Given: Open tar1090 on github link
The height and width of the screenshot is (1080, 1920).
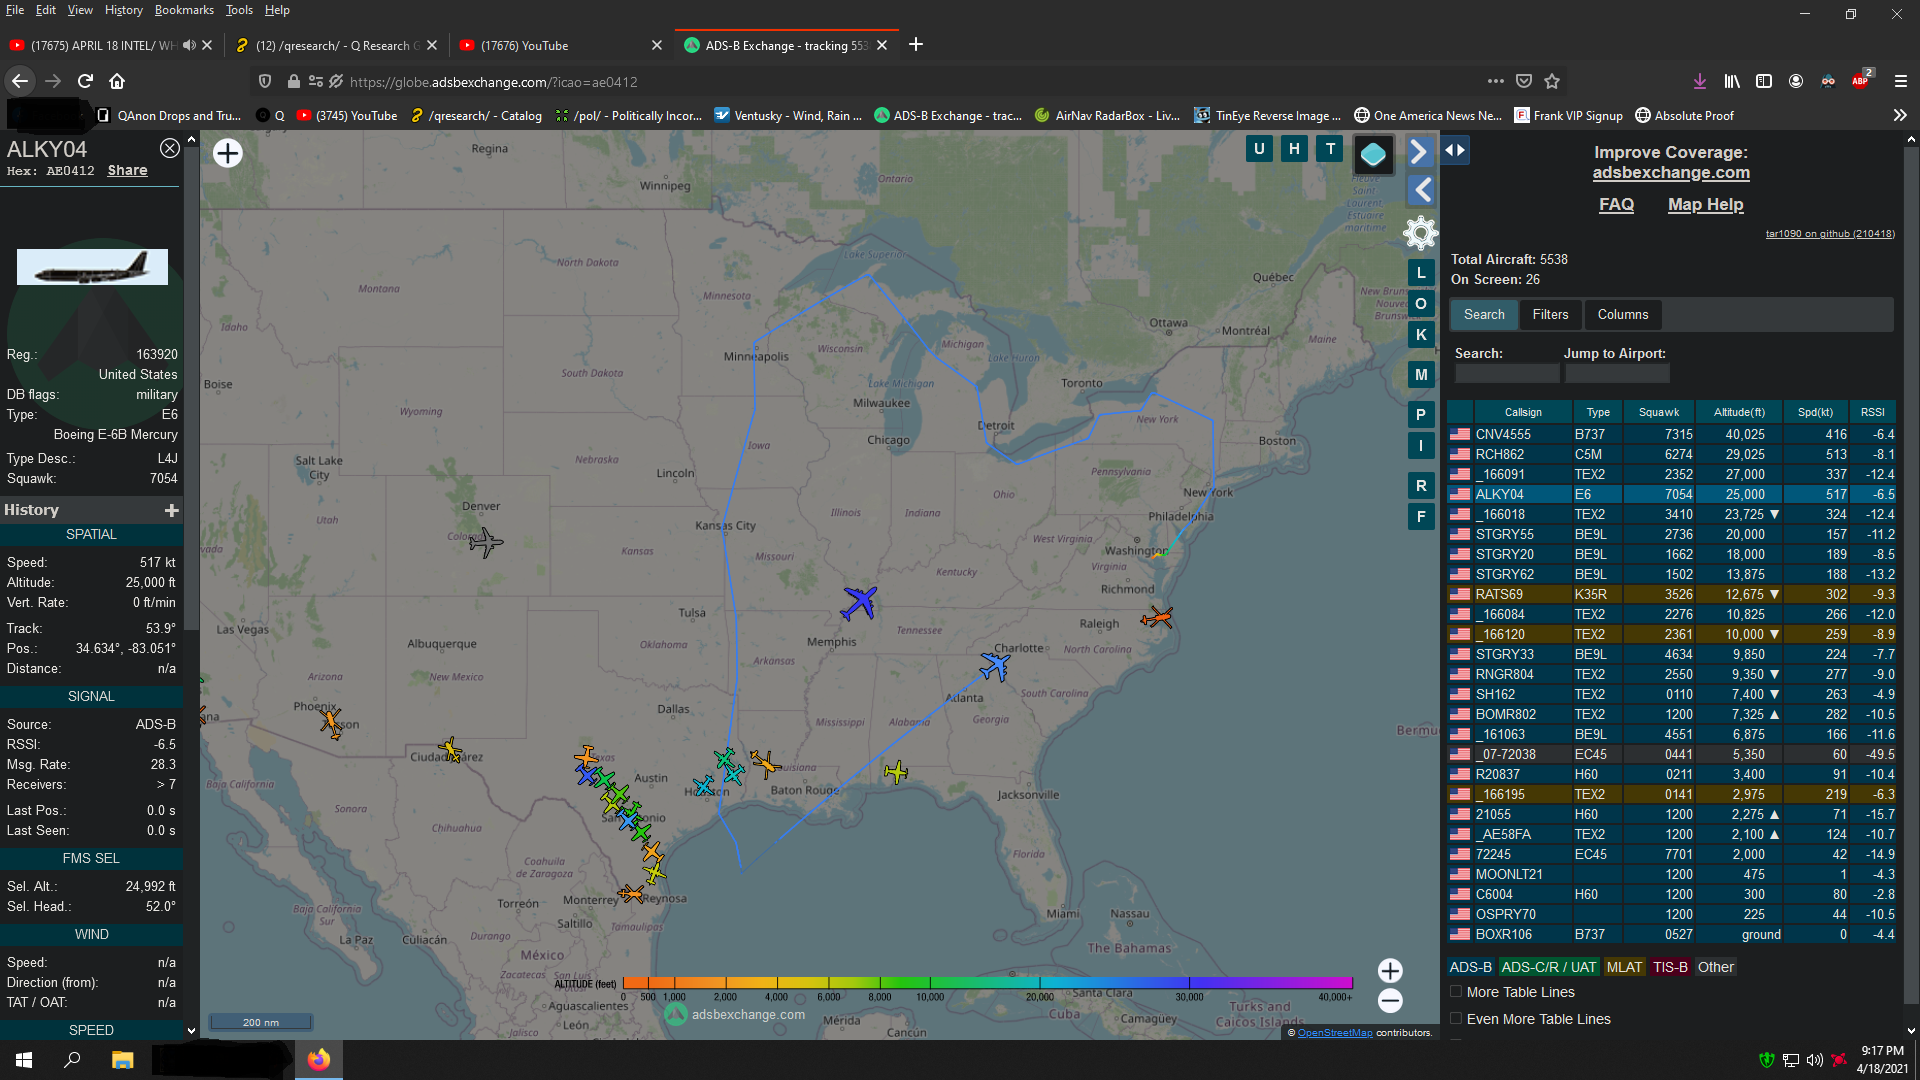Looking at the screenshot, I should pyautogui.click(x=1829, y=234).
